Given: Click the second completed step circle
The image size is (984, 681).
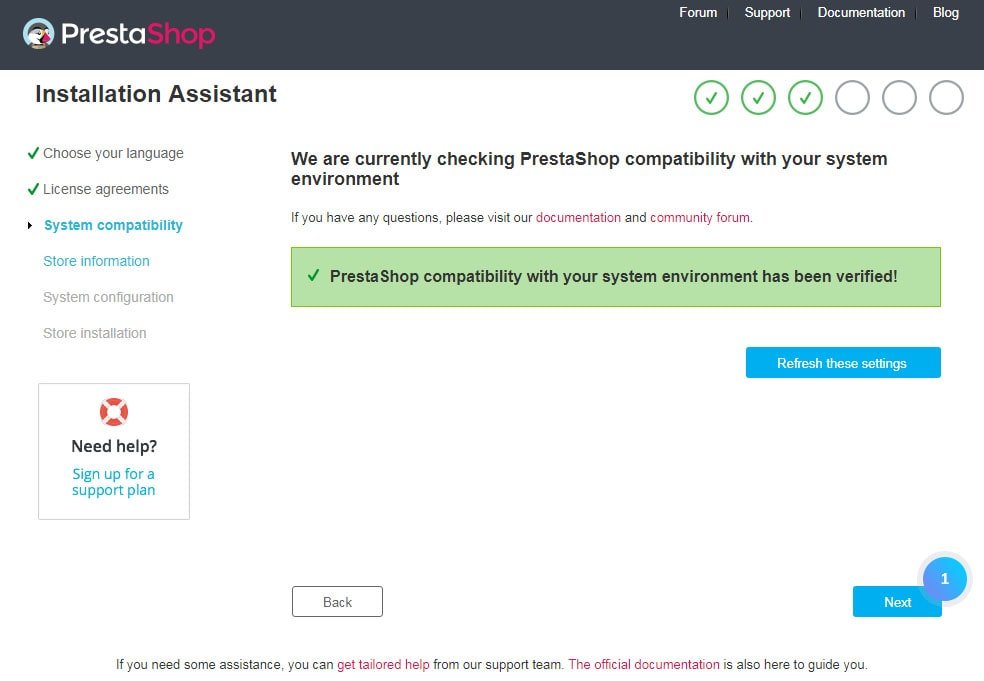Looking at the screenshot, I should [758, 98].
